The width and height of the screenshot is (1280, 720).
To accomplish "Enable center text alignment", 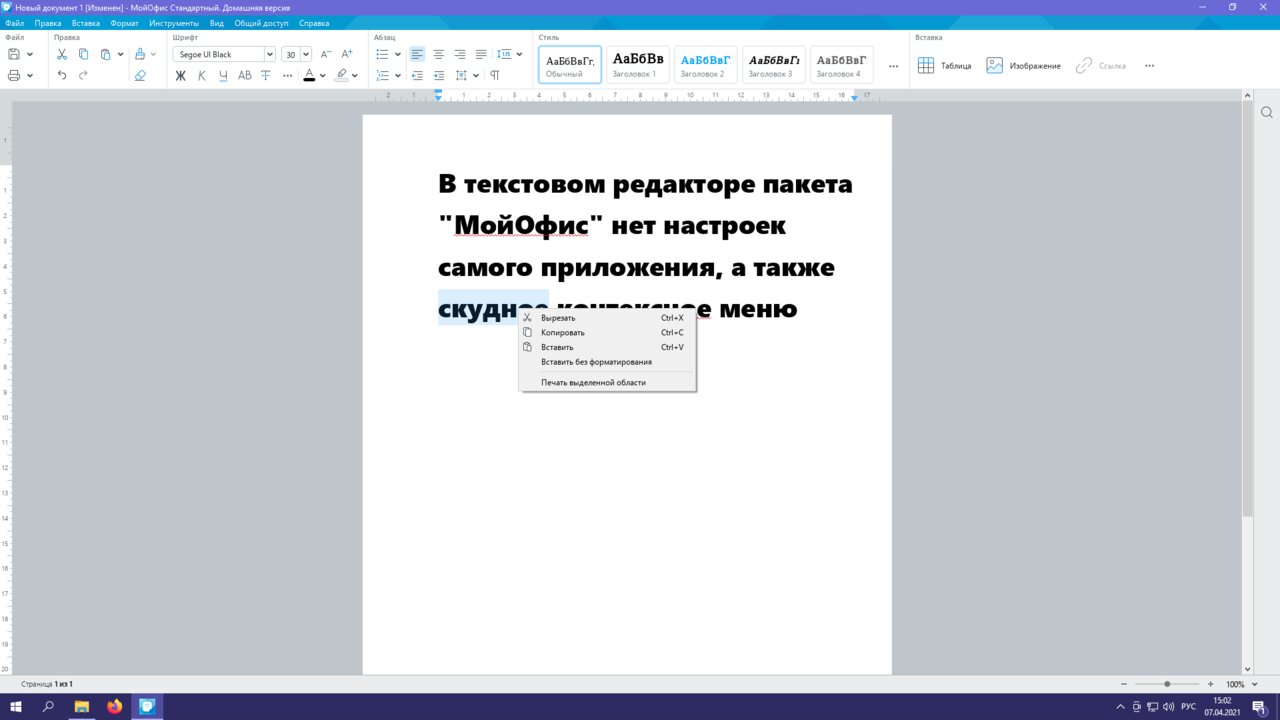I will tap(438, 54).
